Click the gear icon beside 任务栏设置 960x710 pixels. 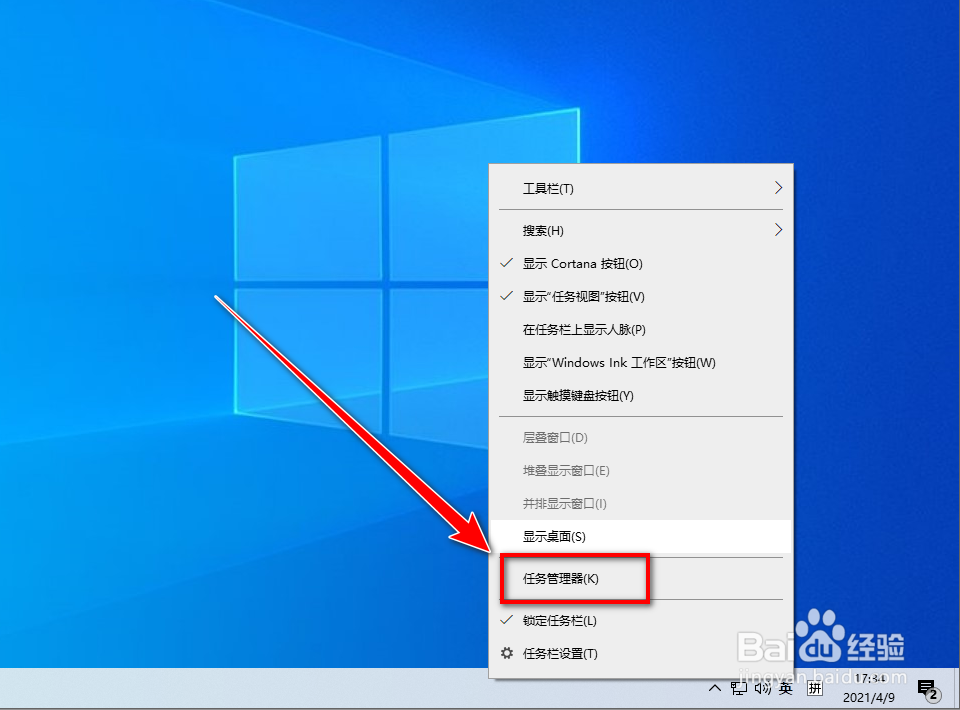tap(508, 651)
